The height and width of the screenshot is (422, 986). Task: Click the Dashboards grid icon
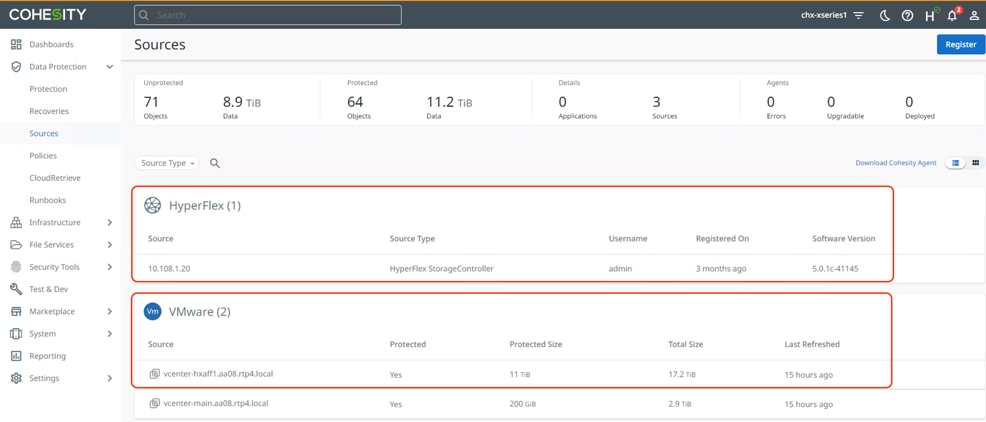[x=16, y=45]
